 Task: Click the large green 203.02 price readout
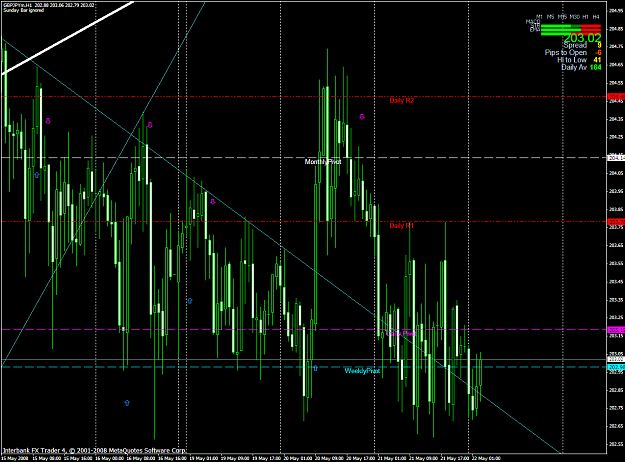coord(582,38)
